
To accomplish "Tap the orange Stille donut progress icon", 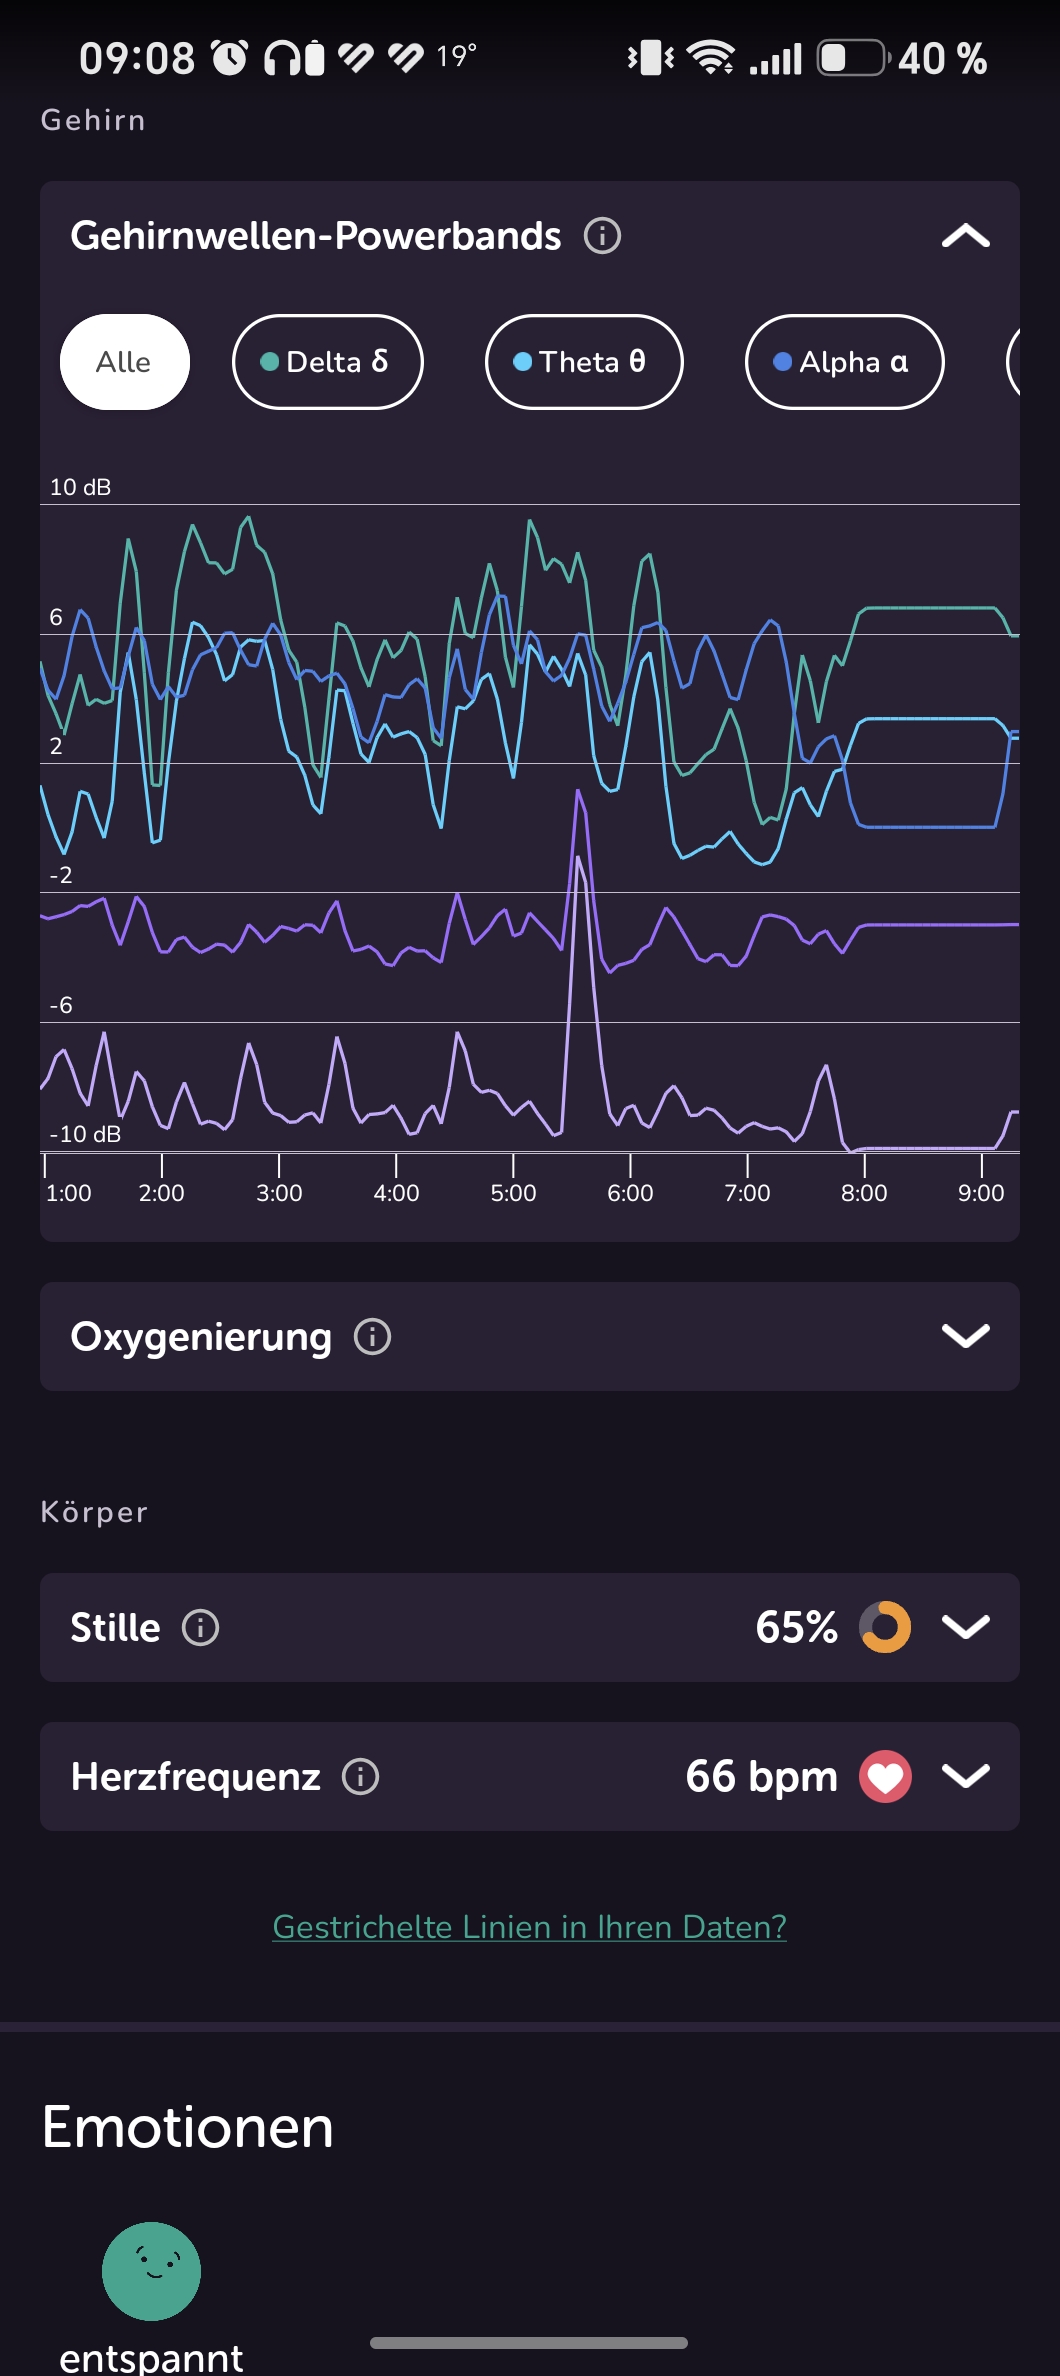I will click(x=885, y=1627).
